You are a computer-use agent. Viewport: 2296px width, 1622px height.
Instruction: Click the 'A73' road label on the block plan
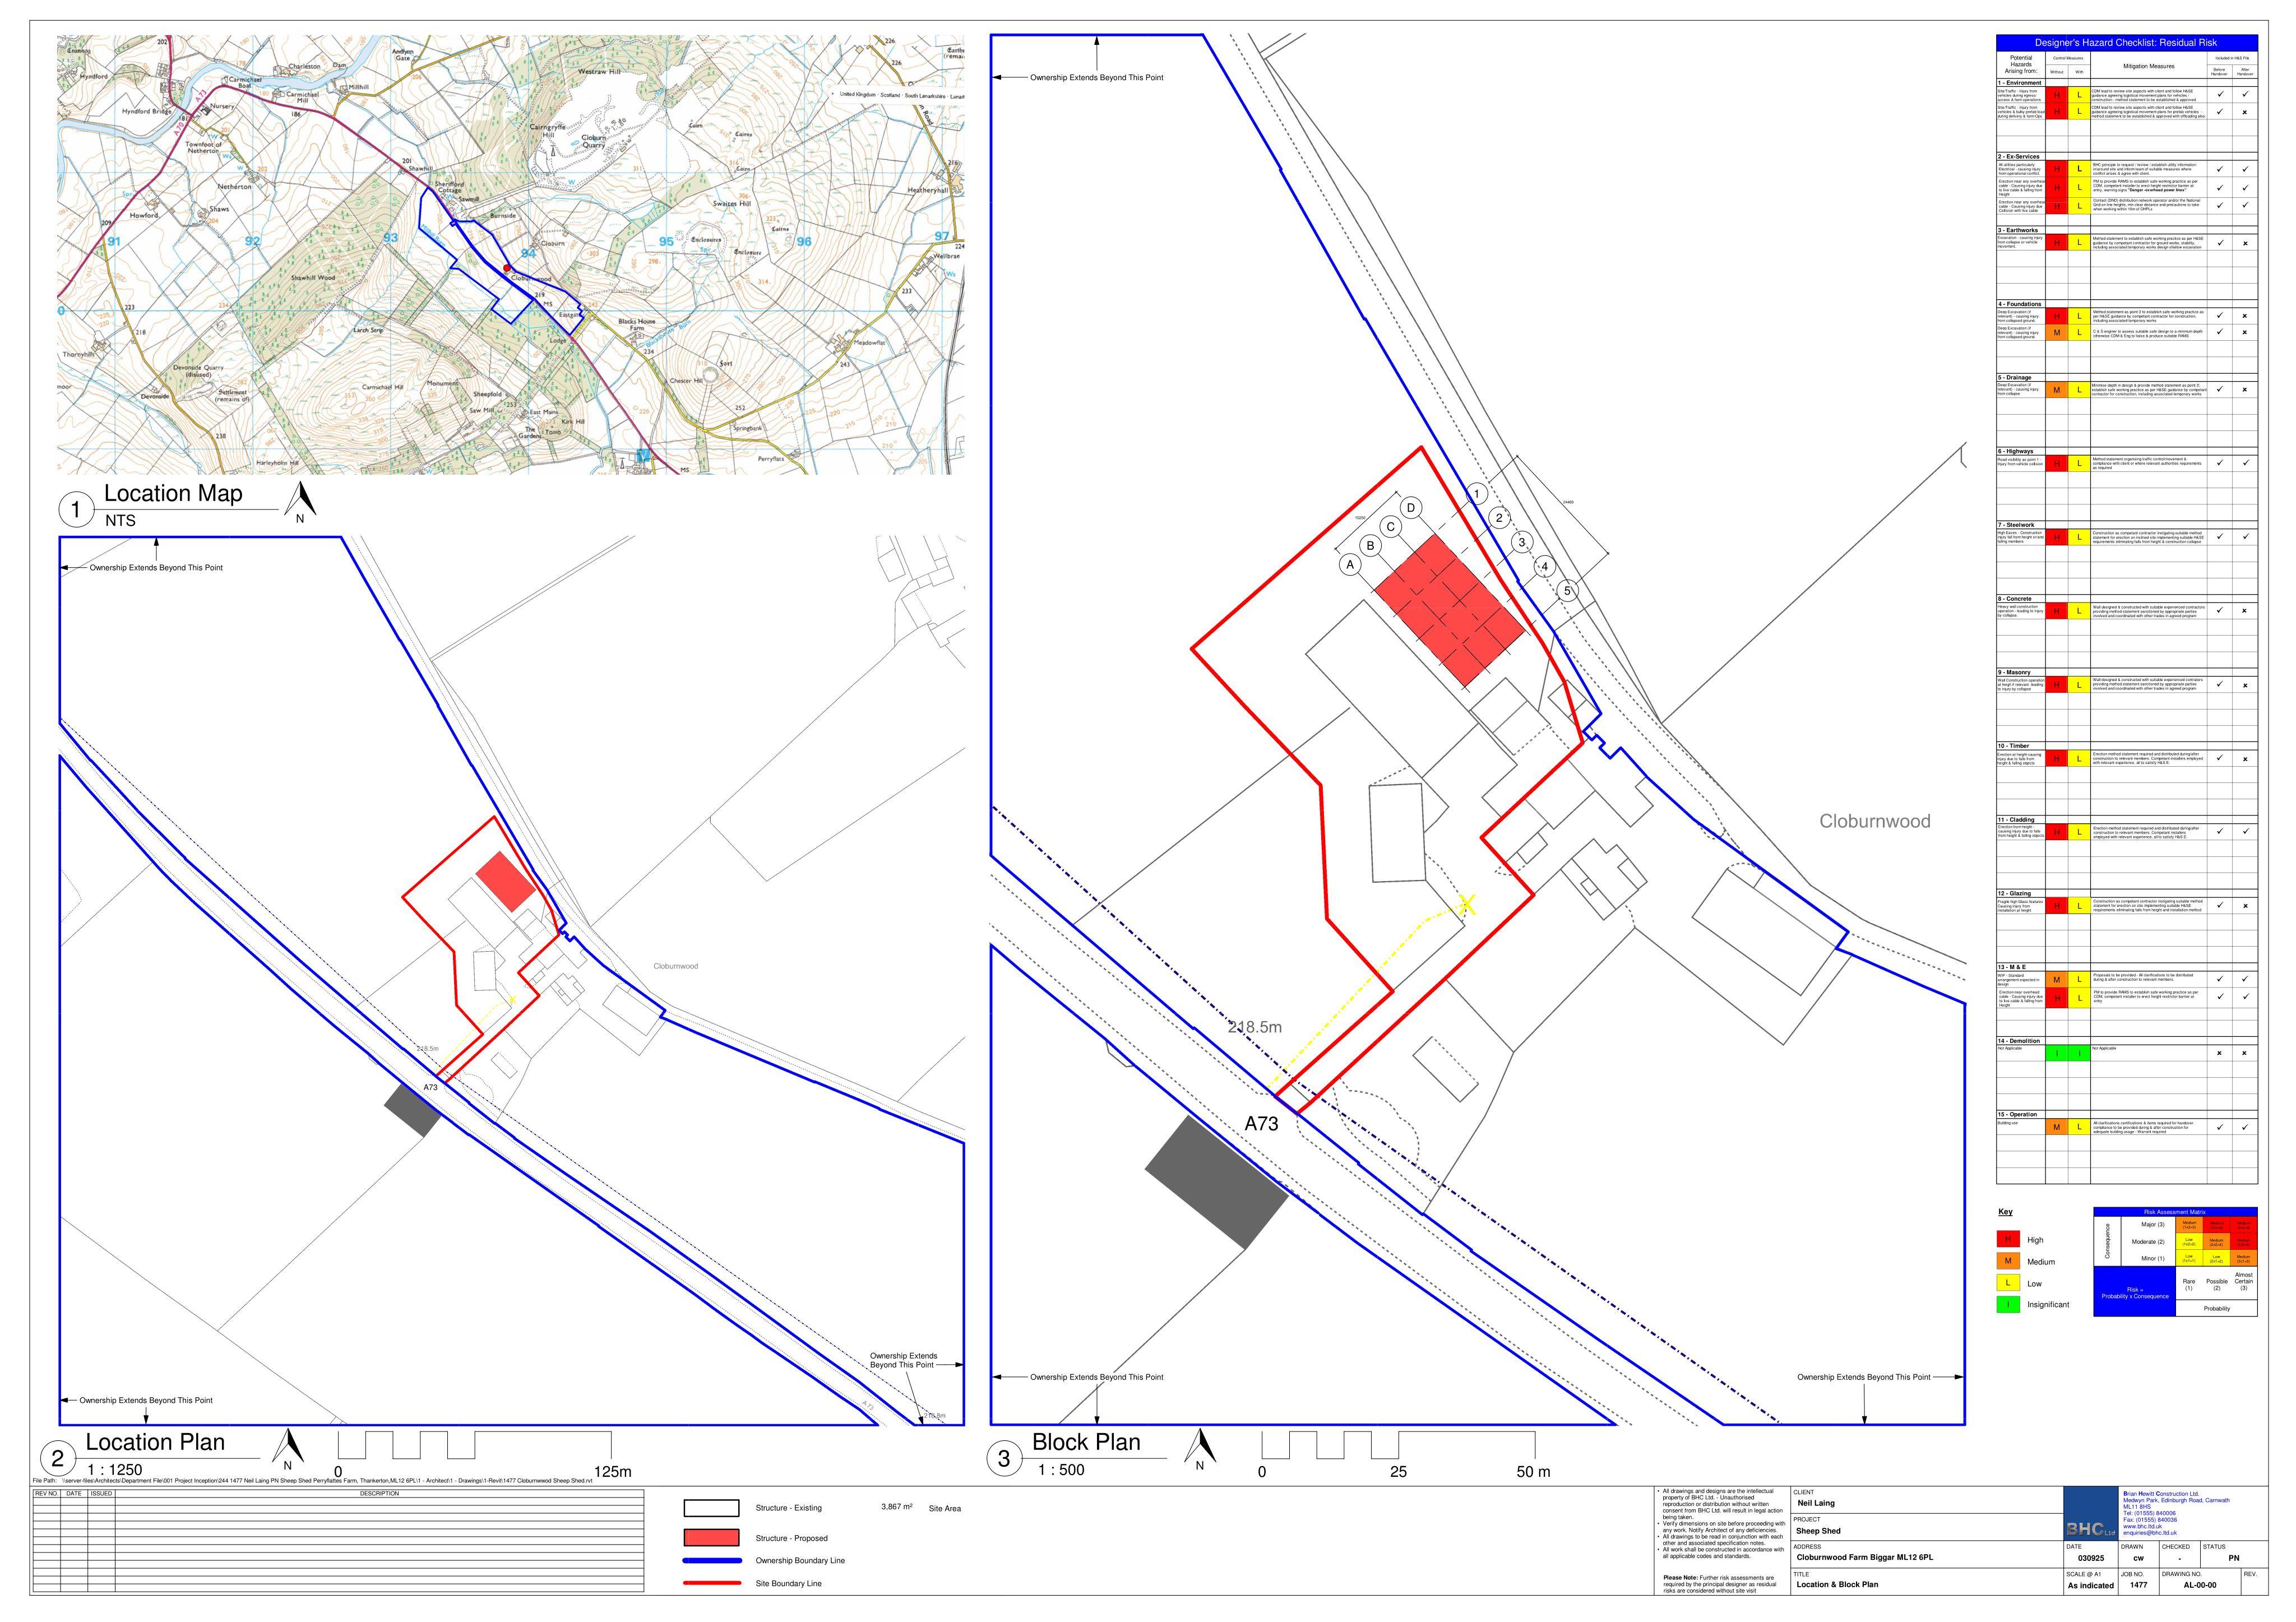coord(1261,1123)
